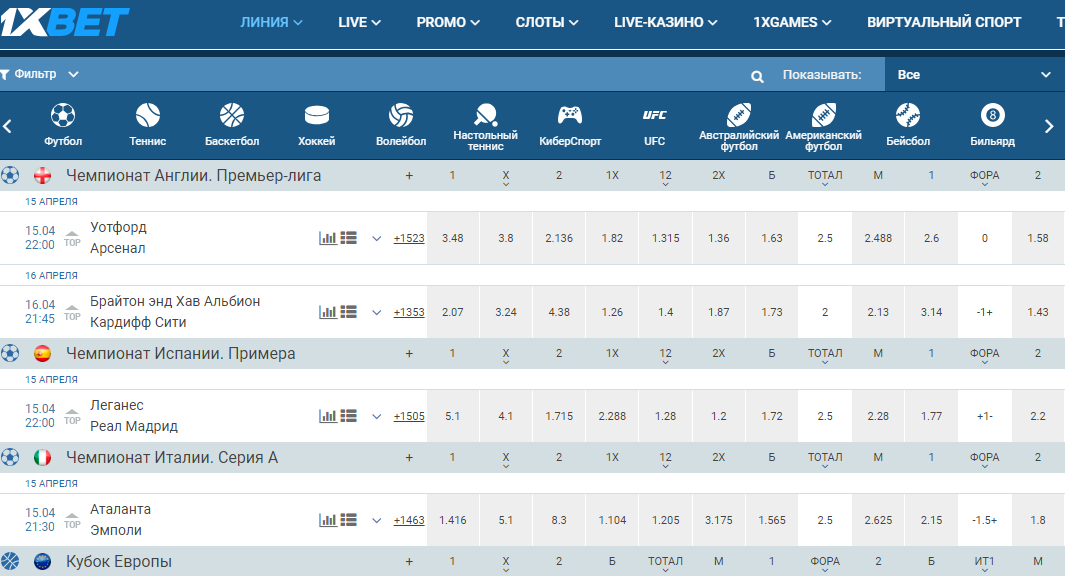Select the UFC sport icon

(655, 115)
